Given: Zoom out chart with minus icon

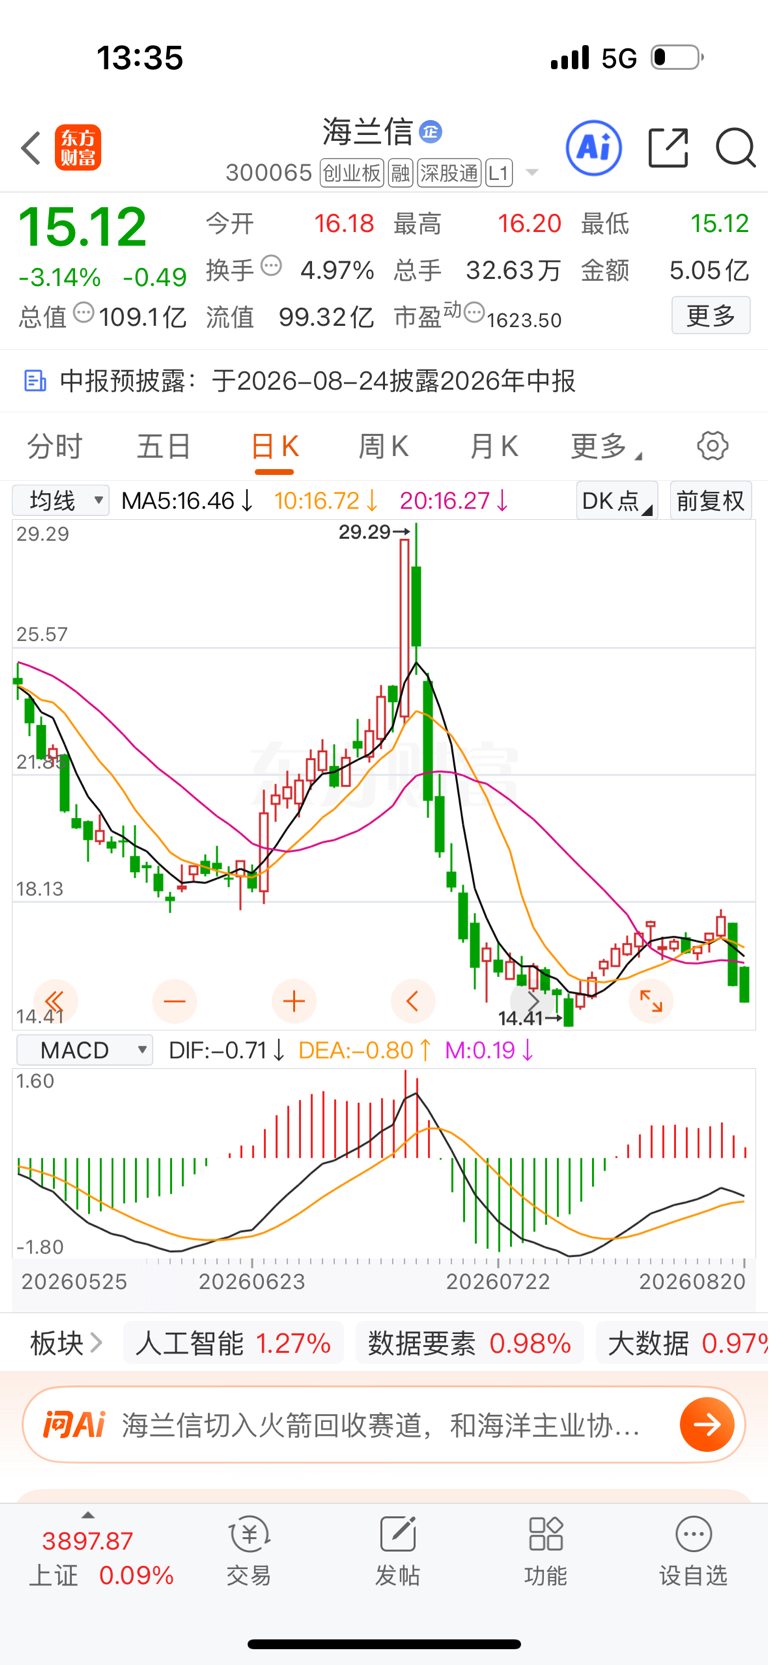Looking at the screenshot, I should click(x=175, y=1001).
